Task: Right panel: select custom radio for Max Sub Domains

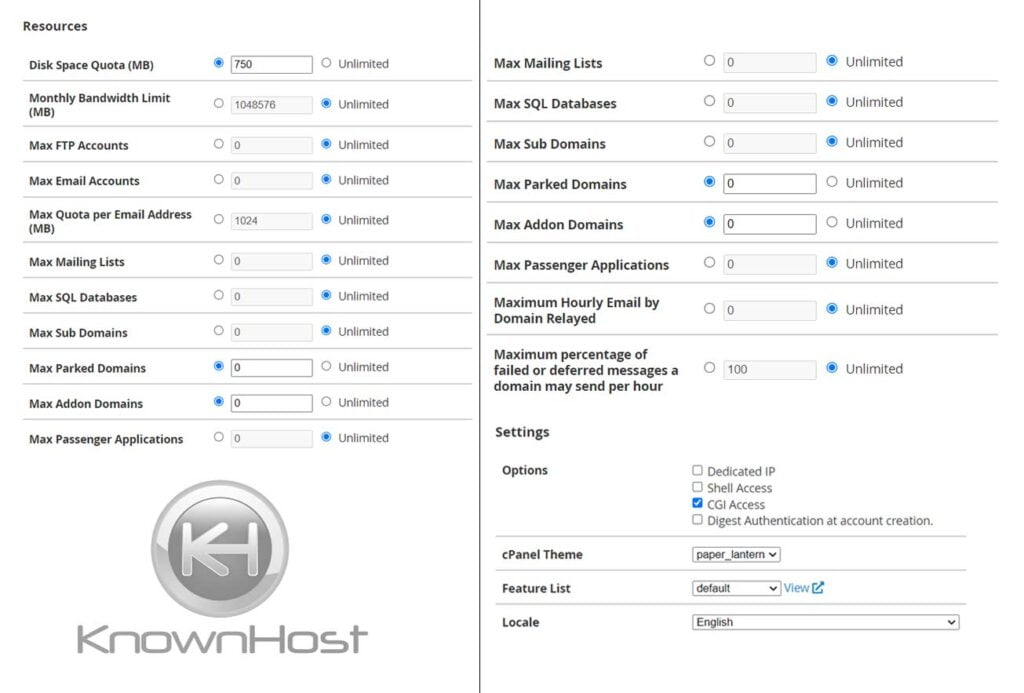Action: pyautogui.click(x=709, y=142)
